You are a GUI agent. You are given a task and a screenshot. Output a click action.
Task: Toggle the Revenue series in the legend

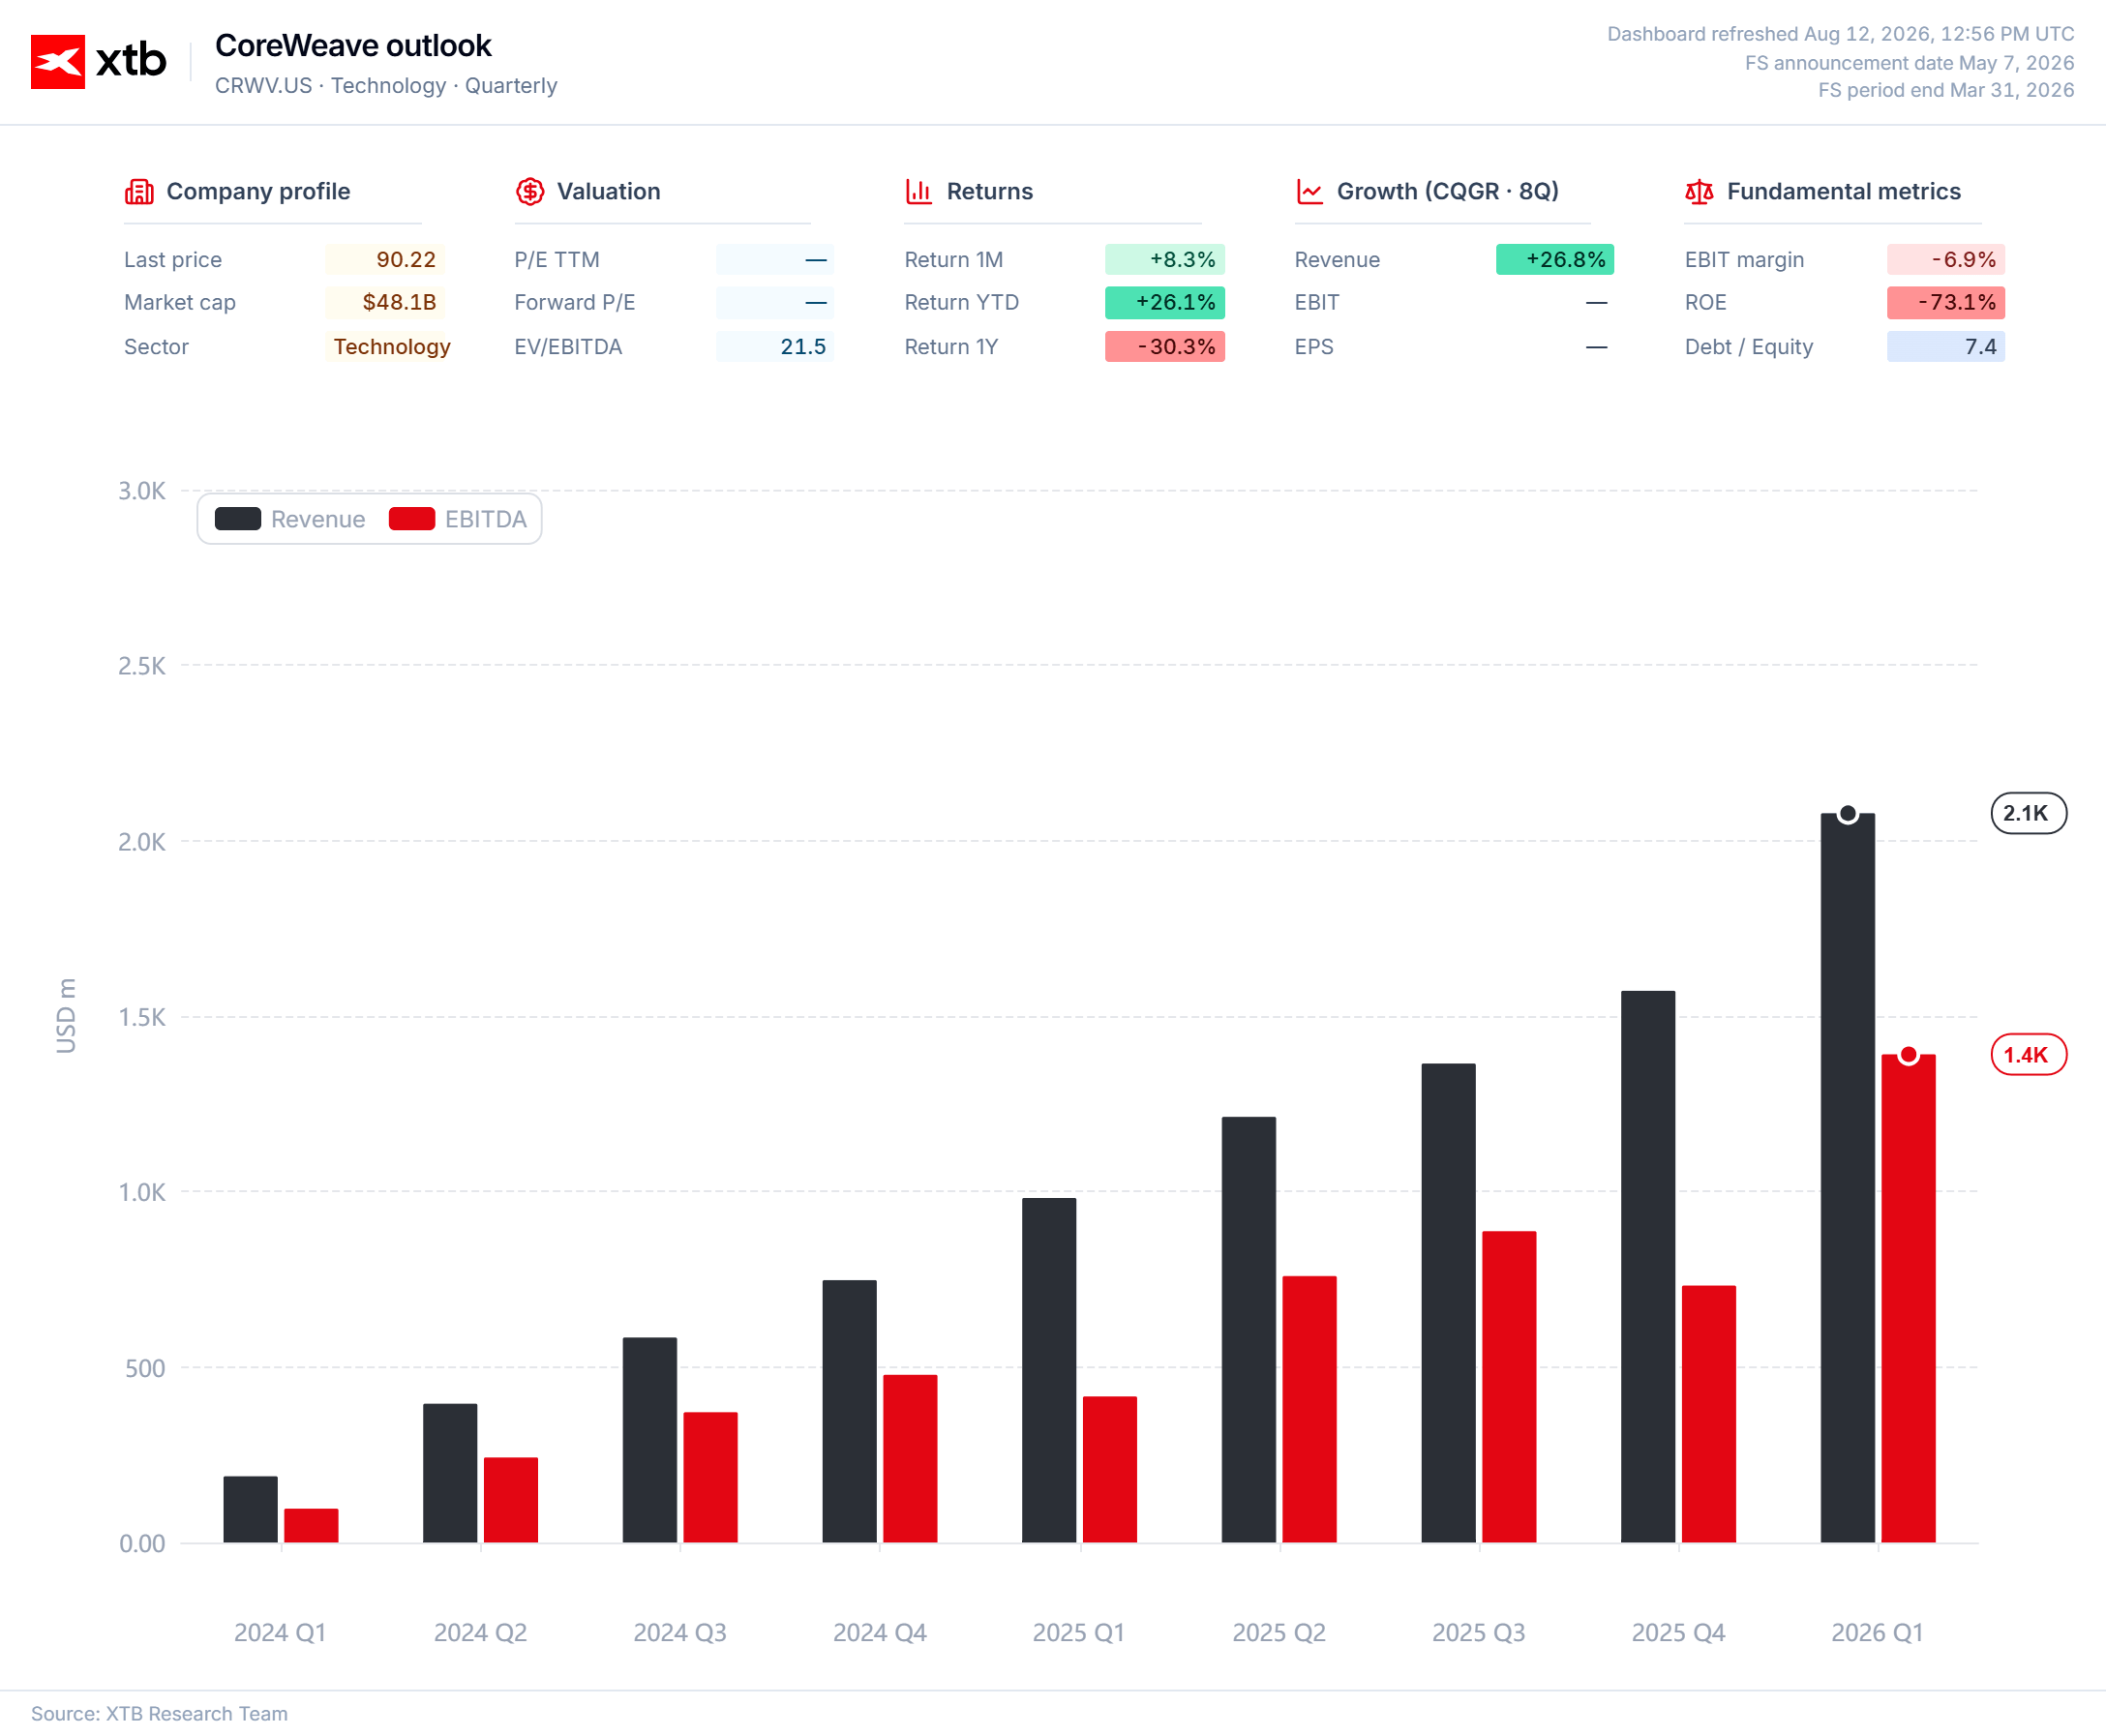coord(290,519)
